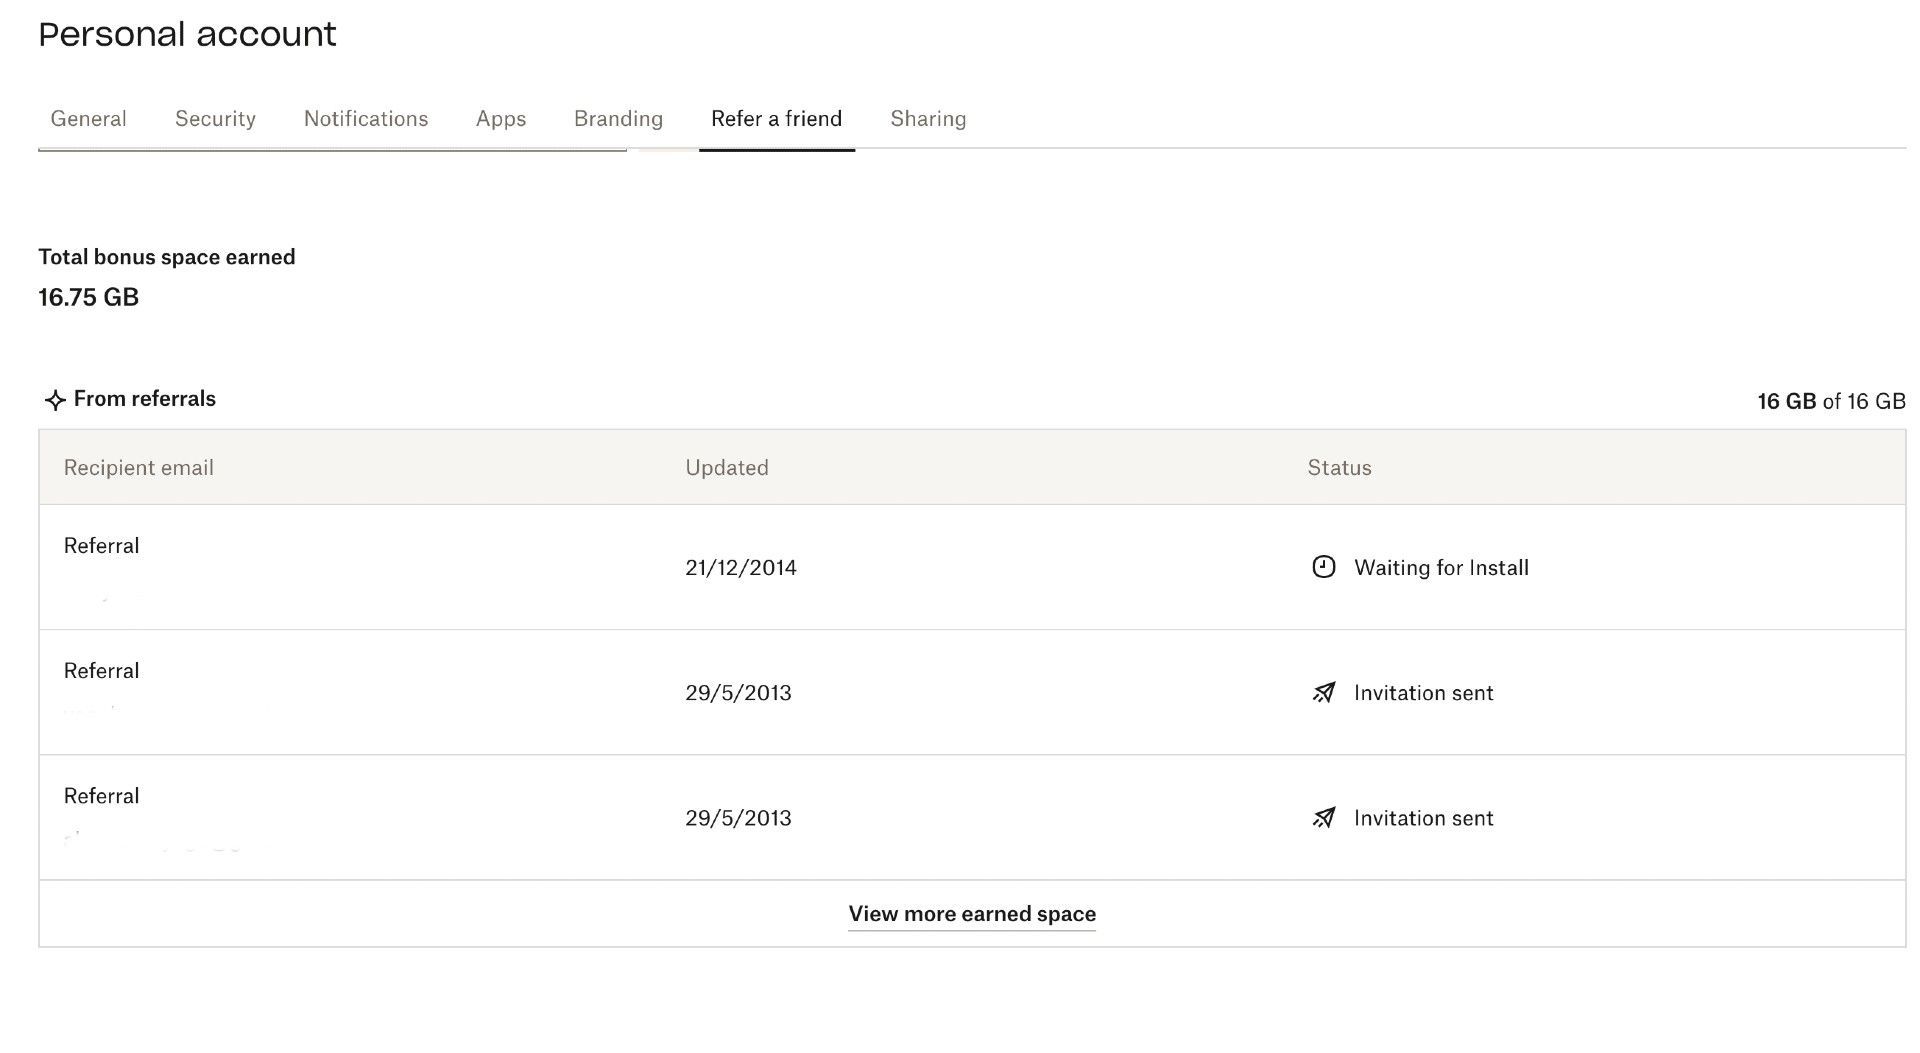This screenshot has height=1053, width=1920.
Task: Click the sparkle icon beside From referrals
Action: 55,400
